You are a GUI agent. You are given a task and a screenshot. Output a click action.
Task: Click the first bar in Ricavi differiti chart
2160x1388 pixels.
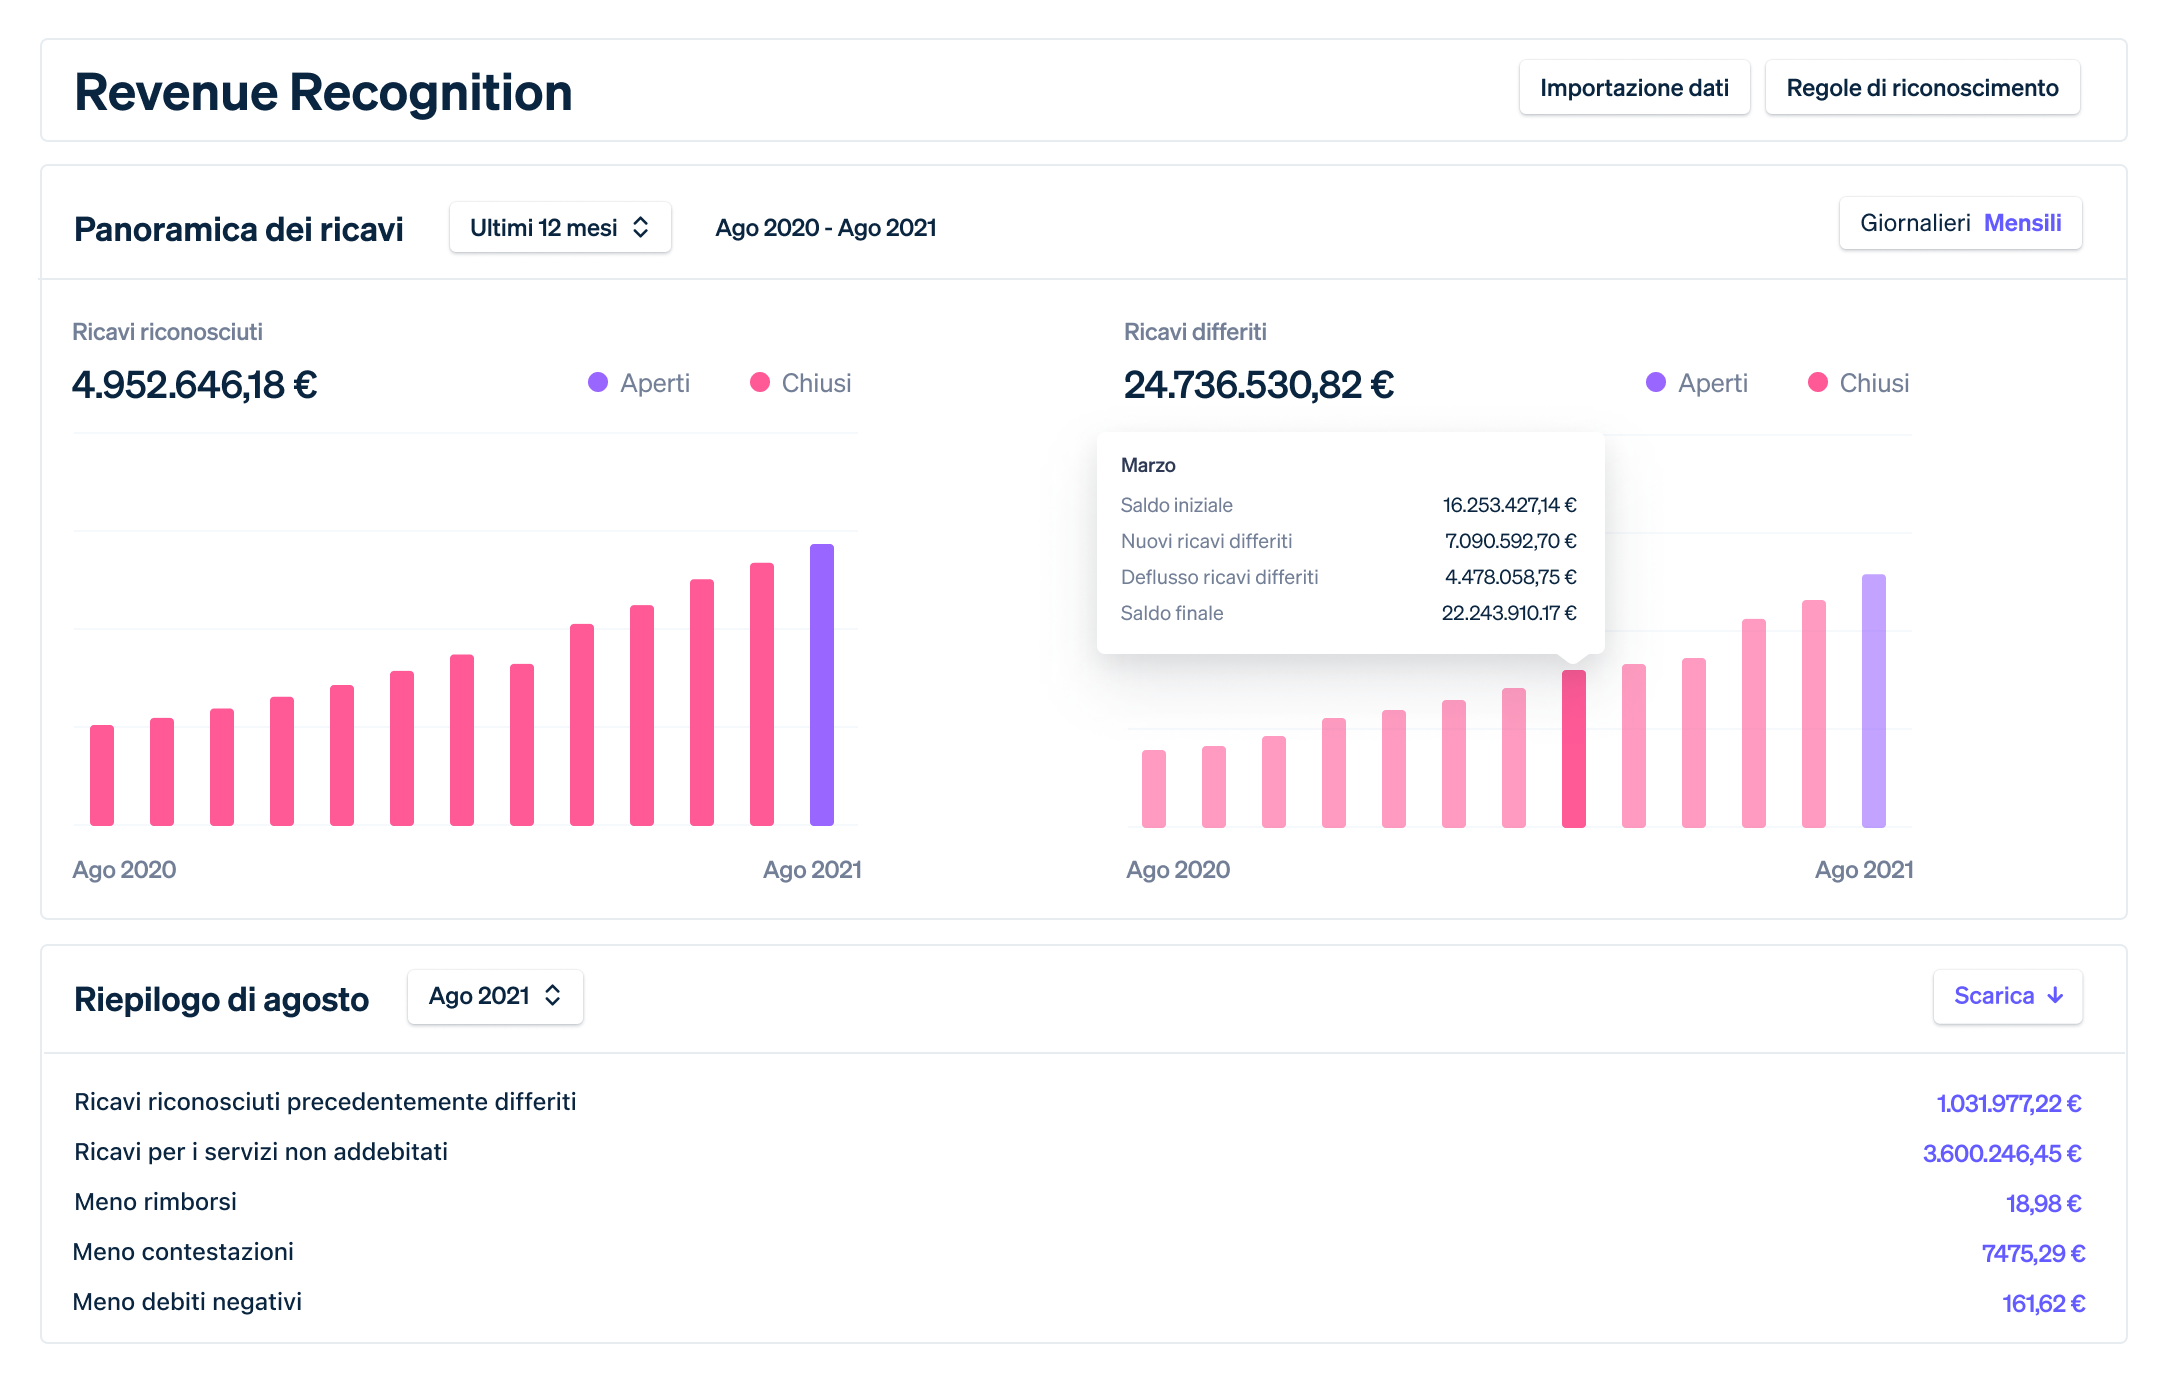[1154, 789]
